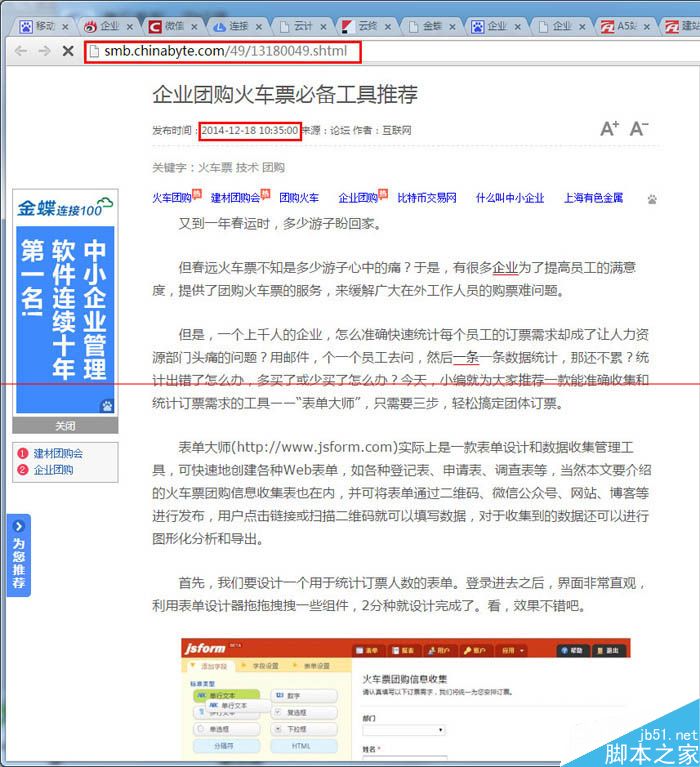Image resolution: width=700 pixels, height=767 pixels.
Task: Open the 比特币交易网 link
Action: (426, 198)
